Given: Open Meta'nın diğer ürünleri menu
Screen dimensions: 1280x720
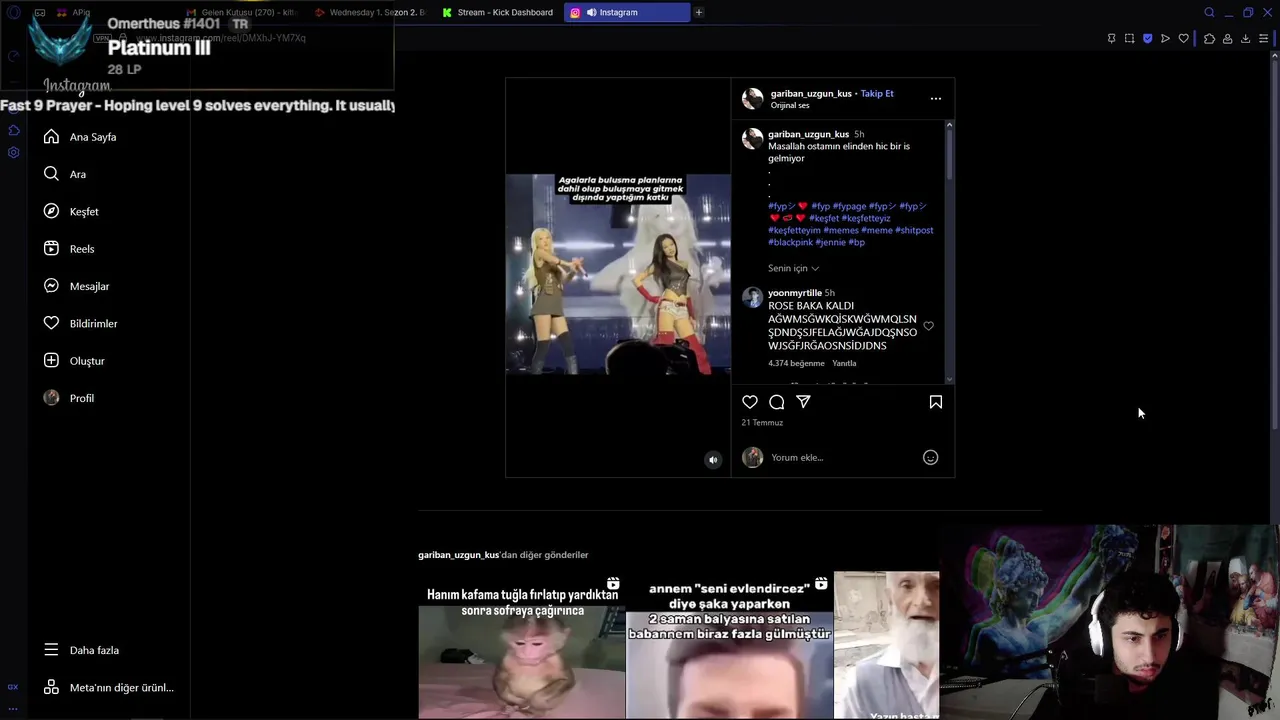Looking at the screenshot, I should [109, 688].
